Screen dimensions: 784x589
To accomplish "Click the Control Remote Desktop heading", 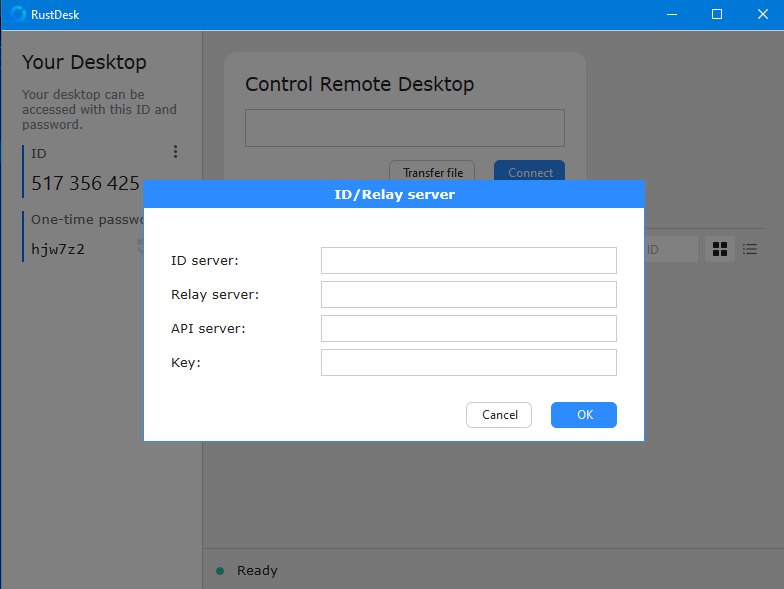I will click(360, 84).
